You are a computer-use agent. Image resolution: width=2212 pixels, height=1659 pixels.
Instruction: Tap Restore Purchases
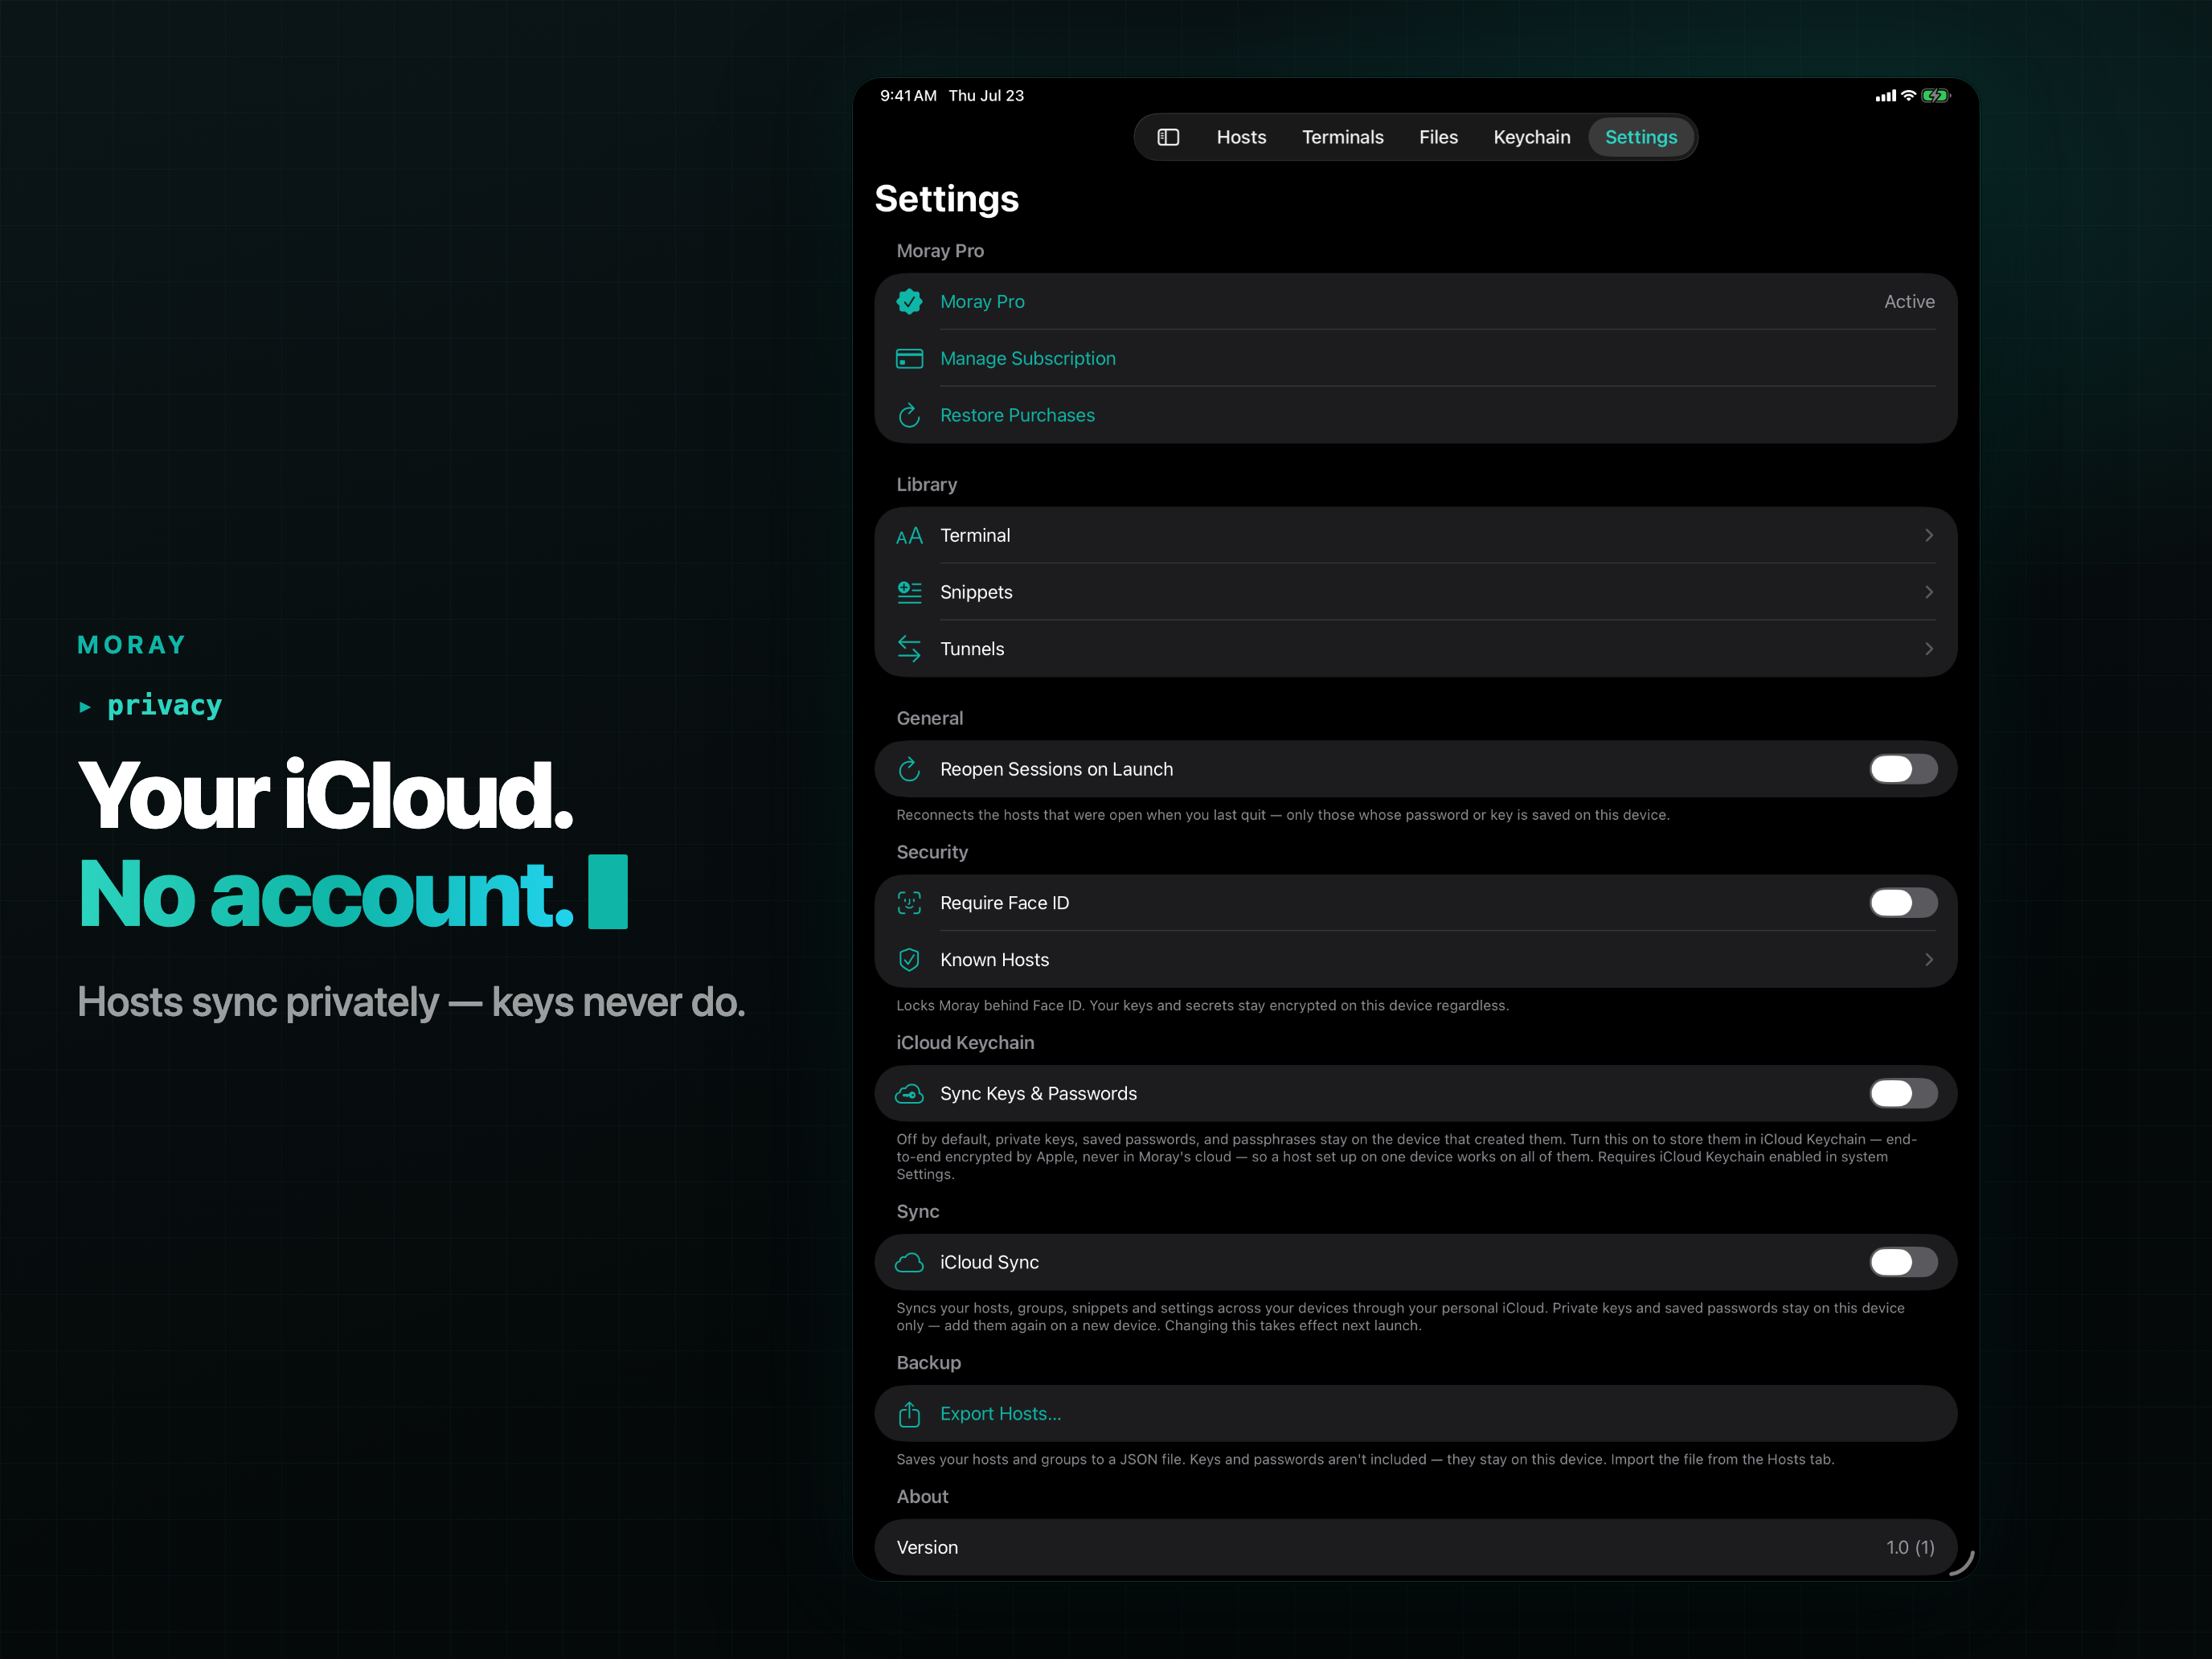[x=1017, y=415]
